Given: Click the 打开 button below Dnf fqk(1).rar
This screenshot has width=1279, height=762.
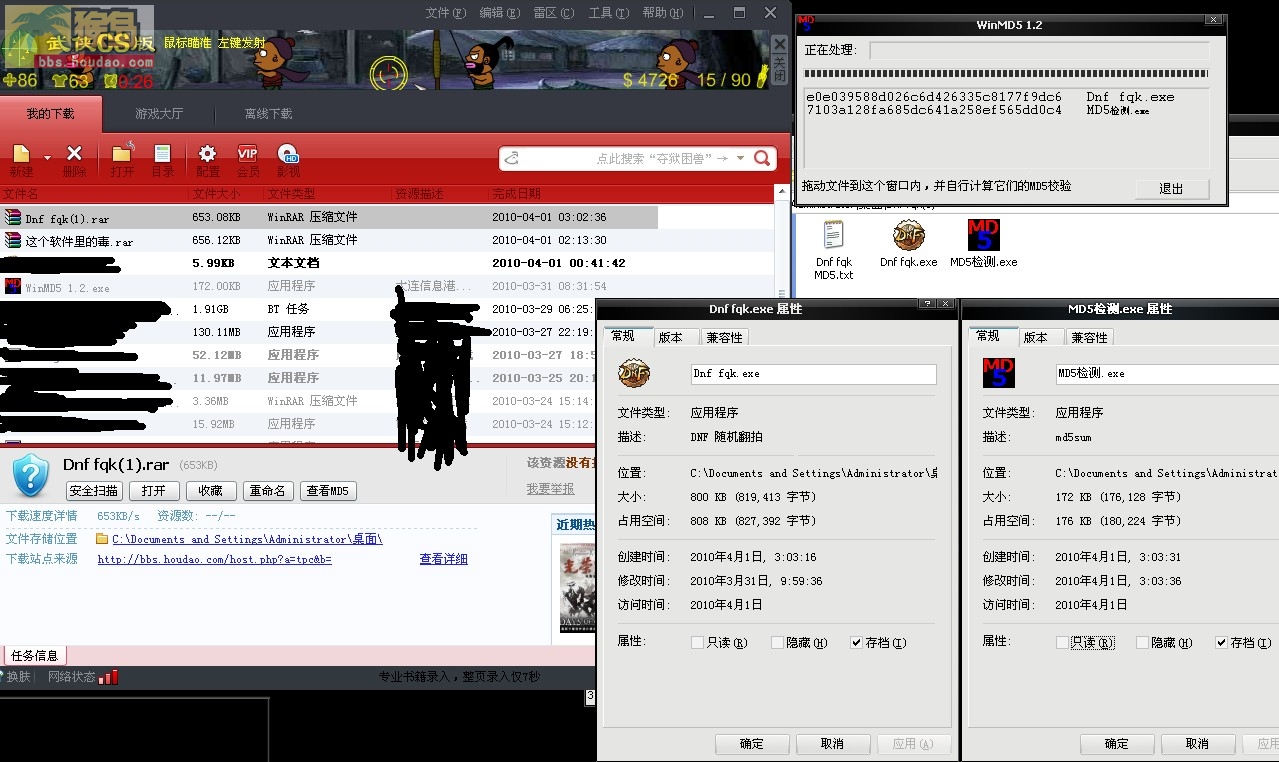Looking at the screenshot, I should pyautogui.click(x=154, y=491).
